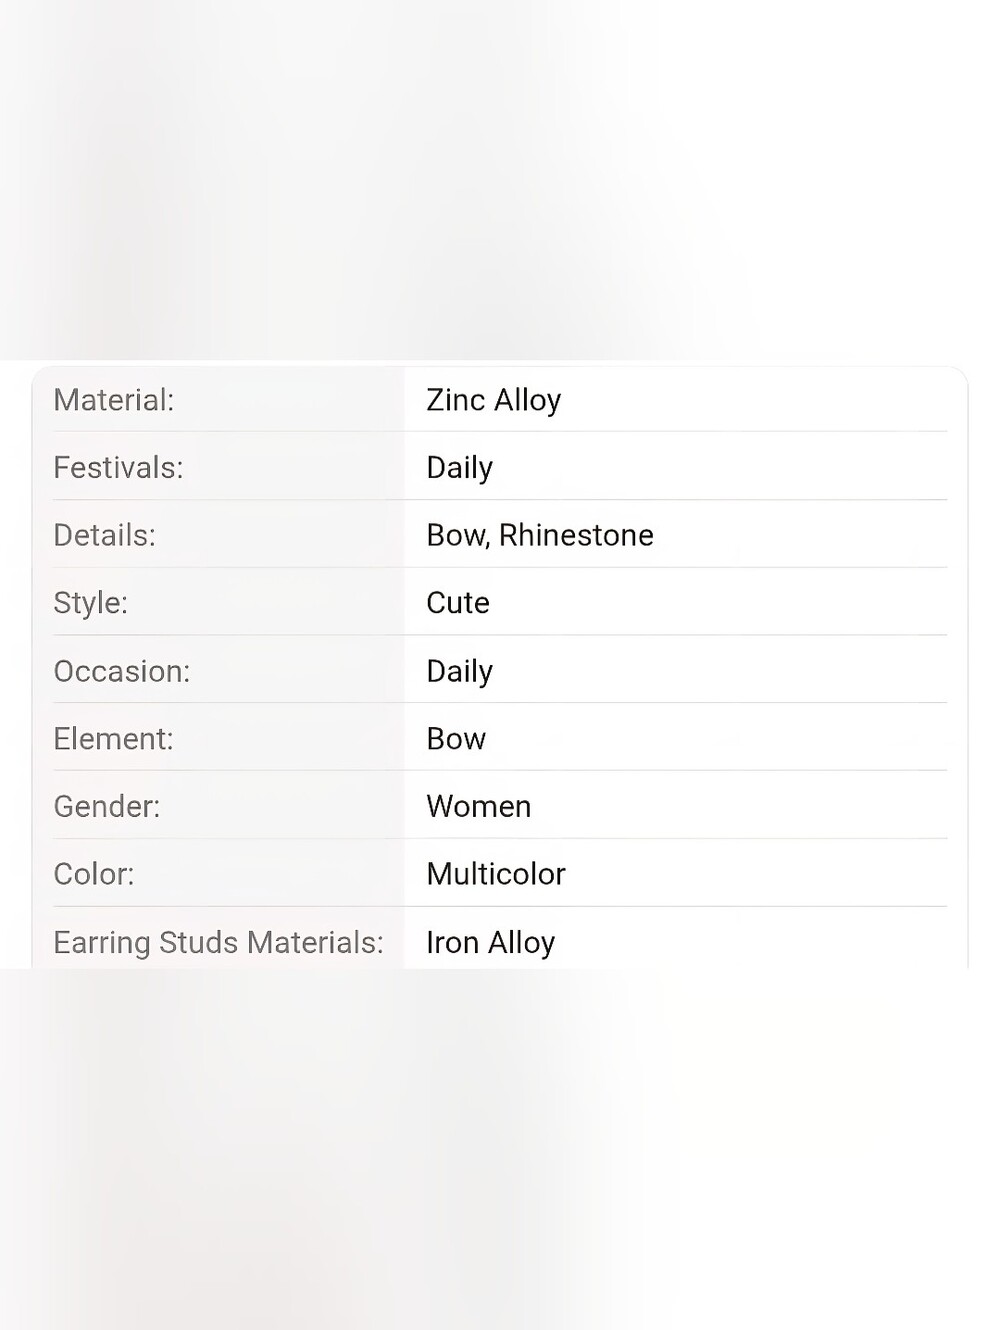Viewport: 1000px width, 1330px height.
Task: Select the Cute style value
Action: tap(458, 603)
